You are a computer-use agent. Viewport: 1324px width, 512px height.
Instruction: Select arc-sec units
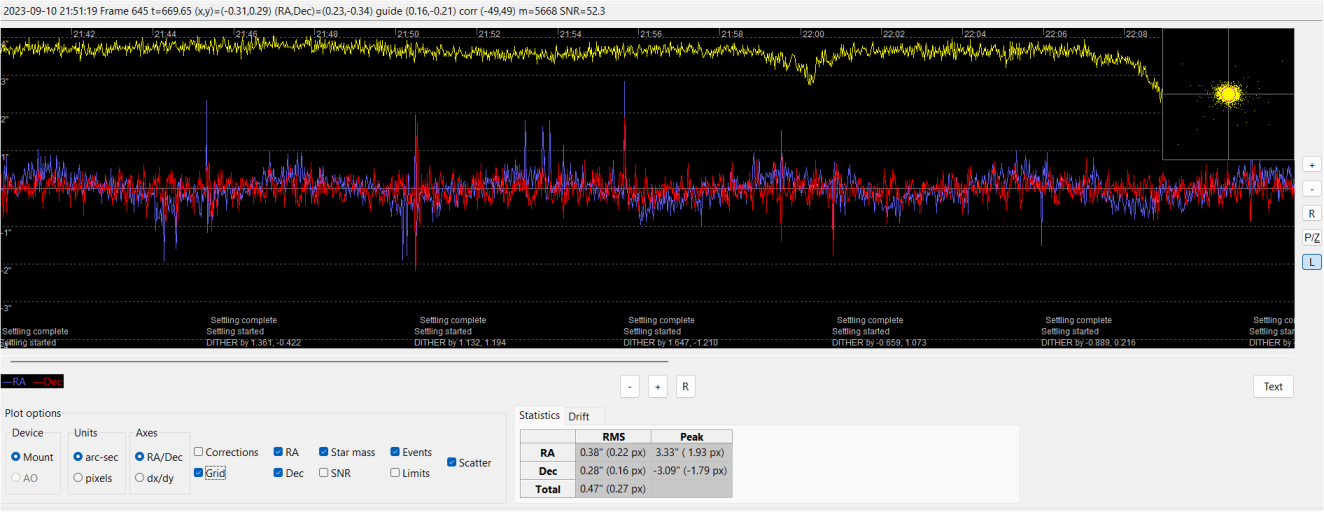[98, 456]
